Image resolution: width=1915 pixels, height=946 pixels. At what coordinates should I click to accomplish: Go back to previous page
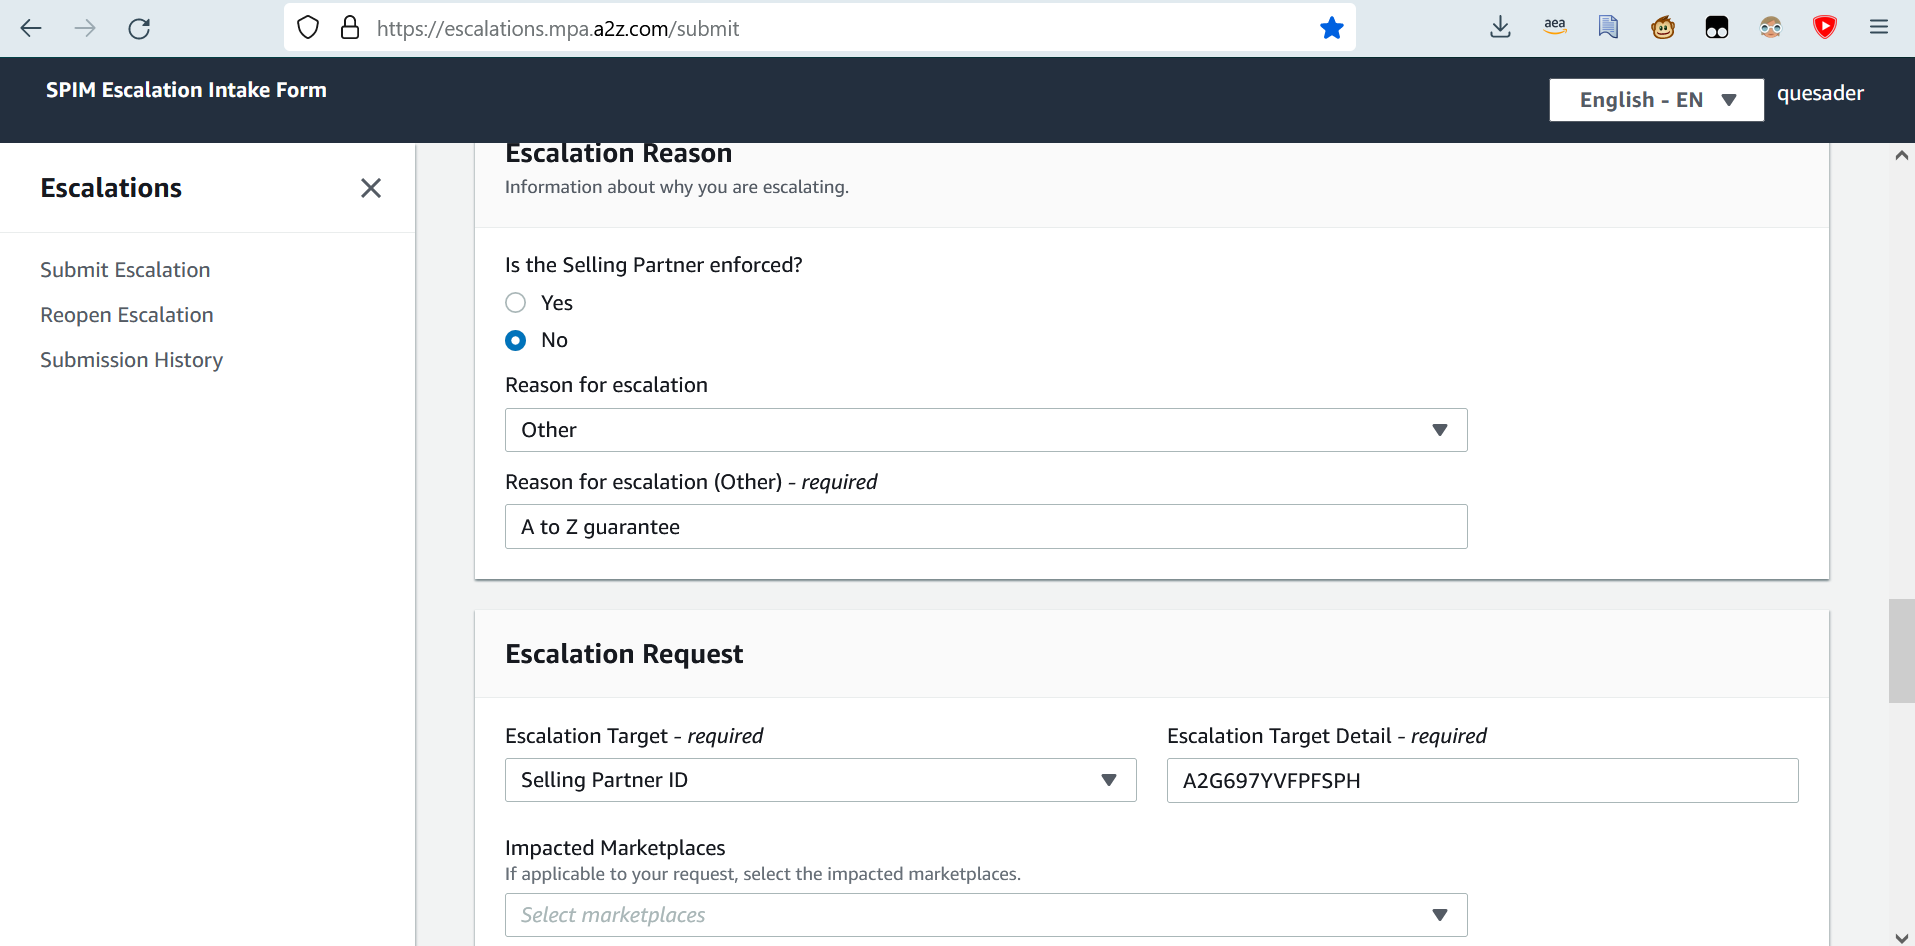tap(31, 28)
